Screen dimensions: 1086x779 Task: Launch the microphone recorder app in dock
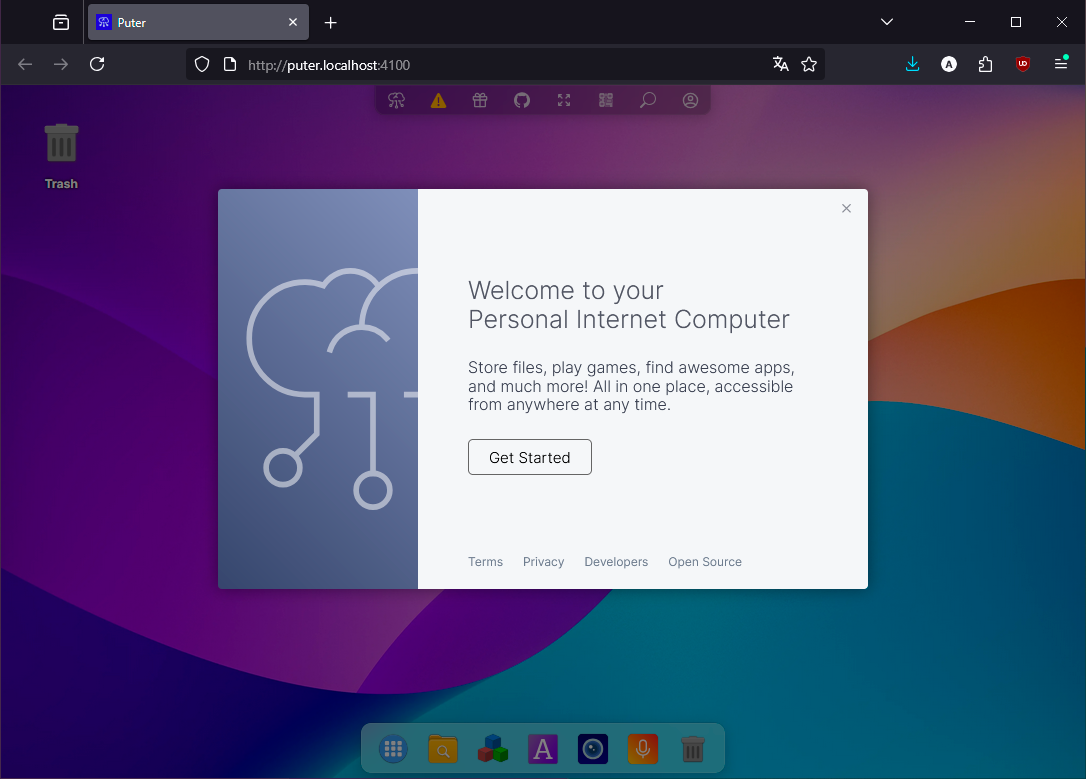tap(643, 749)
